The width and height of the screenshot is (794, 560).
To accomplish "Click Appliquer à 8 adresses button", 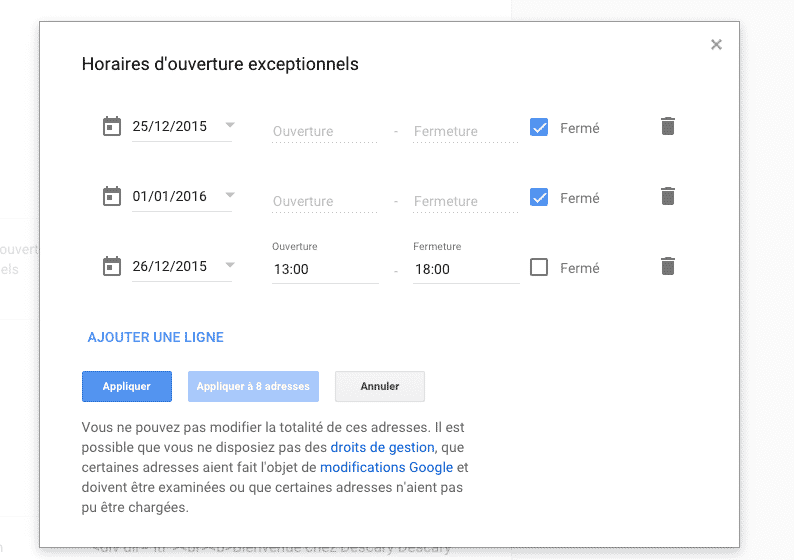I will (x=253, y=386).
